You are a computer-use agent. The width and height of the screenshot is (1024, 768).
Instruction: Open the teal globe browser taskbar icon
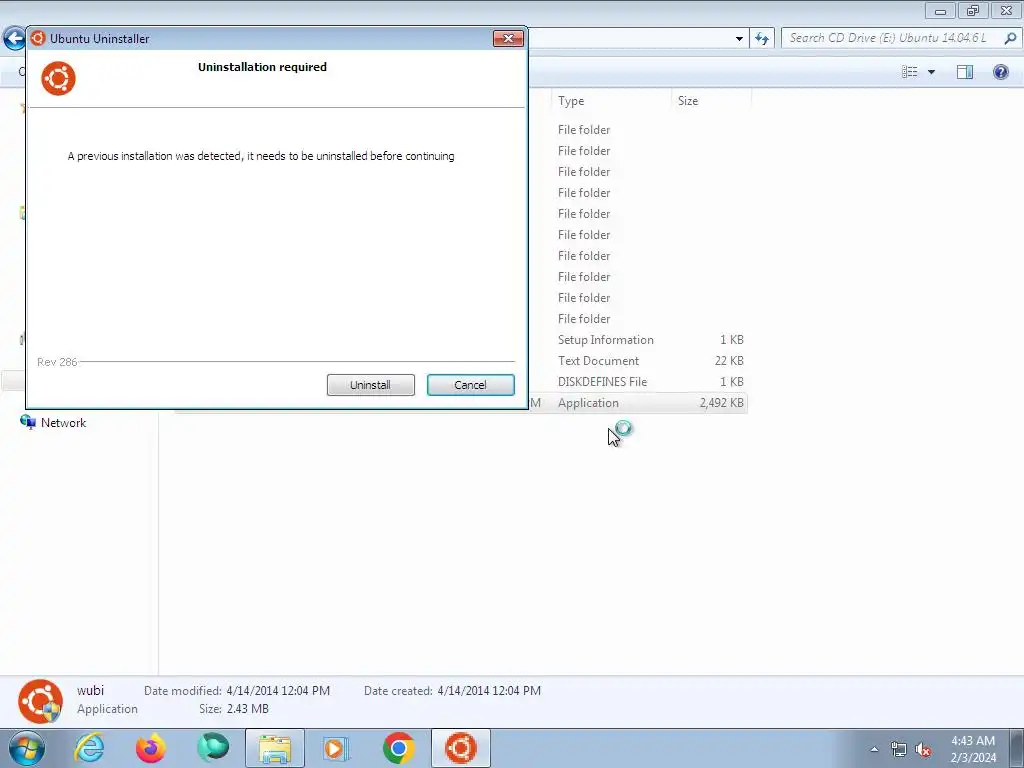pos(213,748)
